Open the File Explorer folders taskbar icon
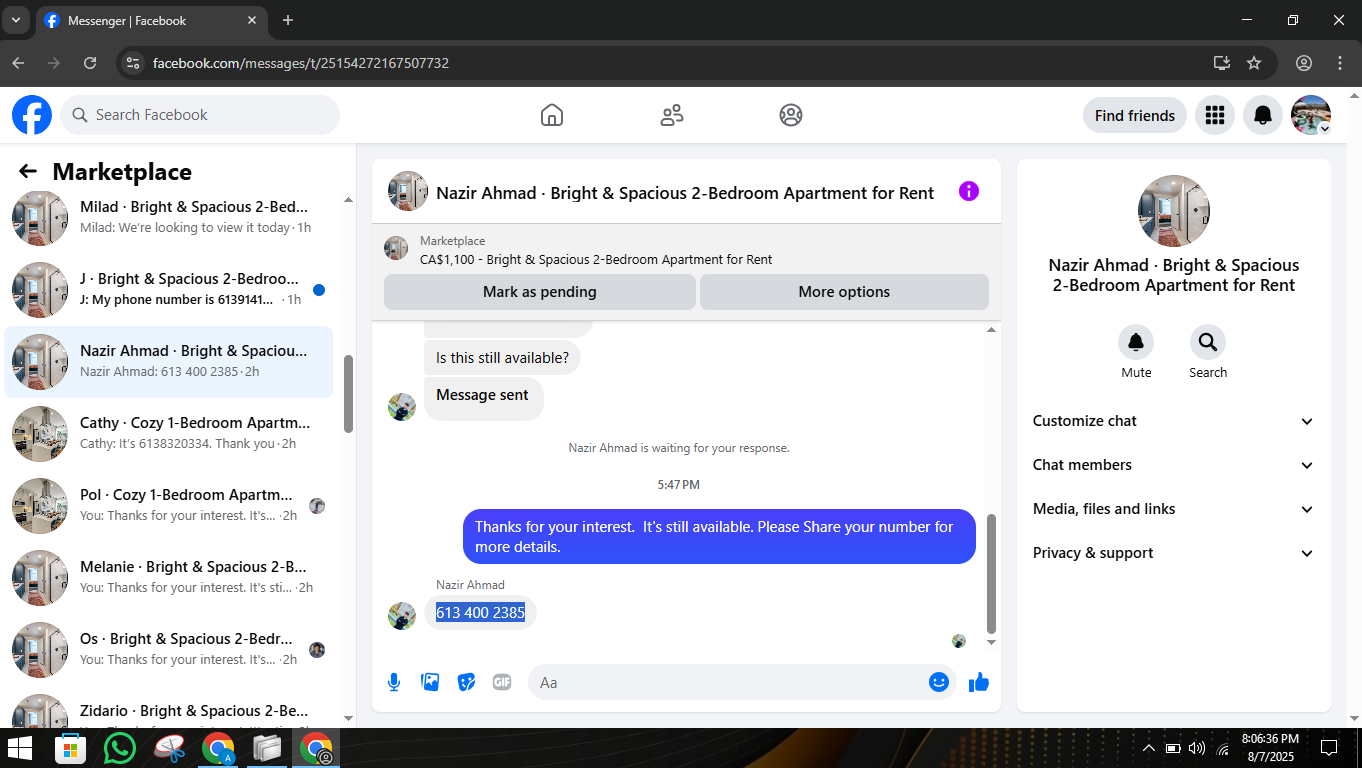1362x768 pixels. (x=267, y=748)
